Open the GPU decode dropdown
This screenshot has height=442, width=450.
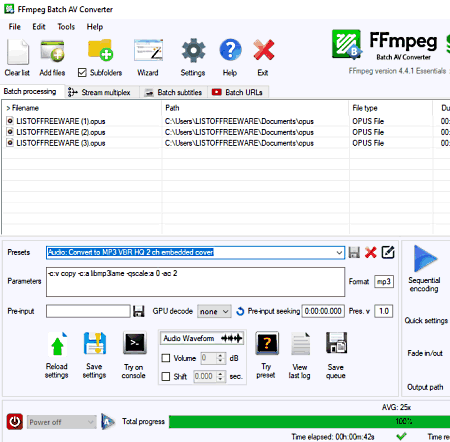point(214,311)
